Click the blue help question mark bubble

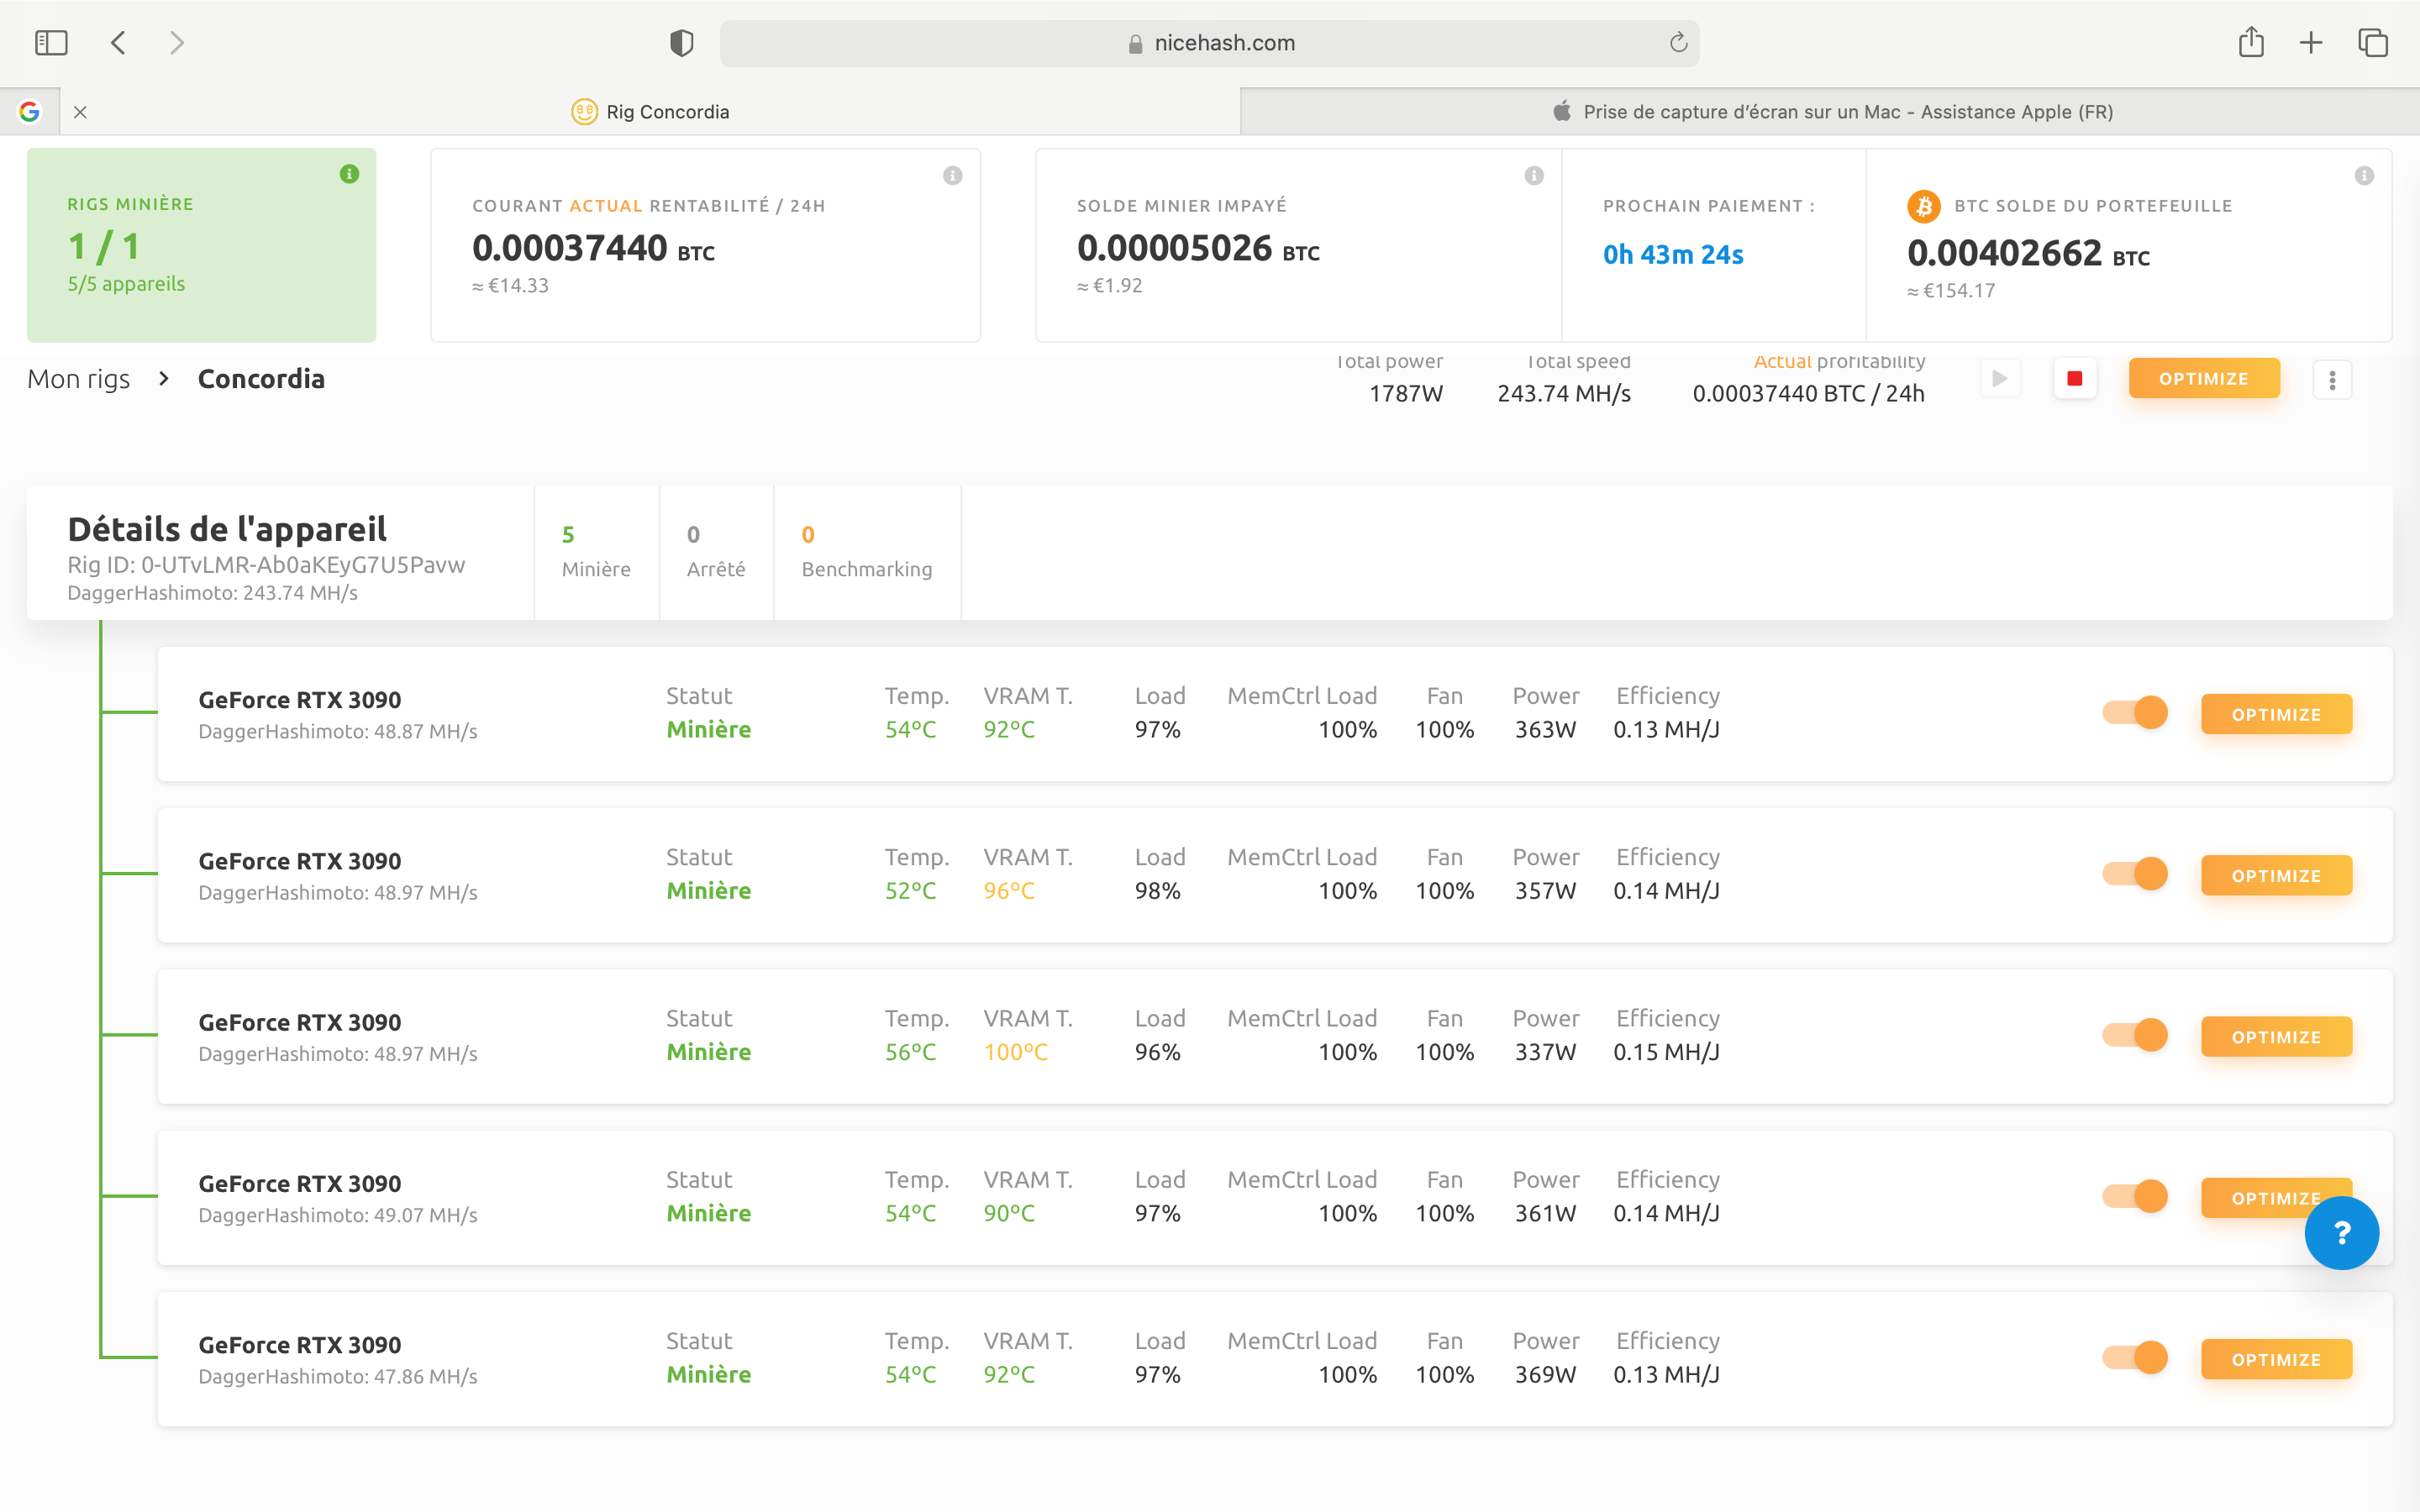(x=2341, y=1233)
